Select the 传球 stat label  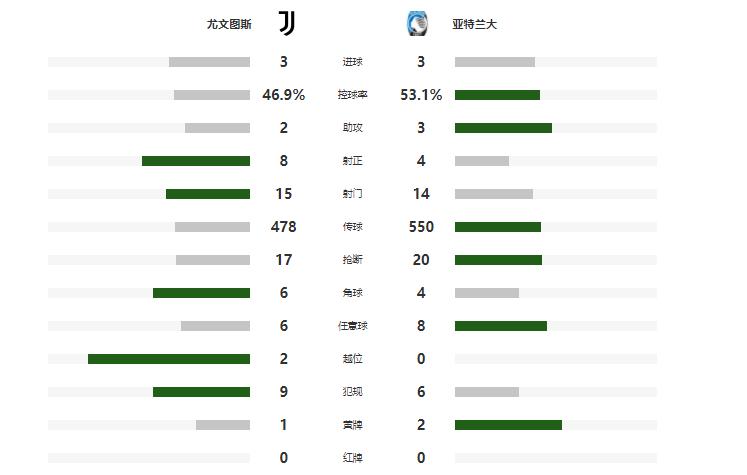coord(352,227)
